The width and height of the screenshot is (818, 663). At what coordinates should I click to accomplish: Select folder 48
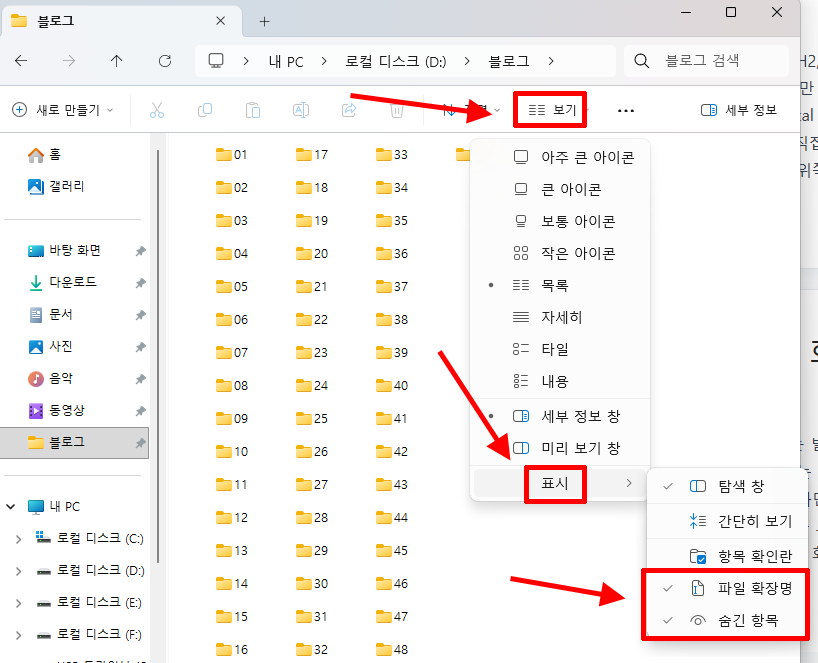392,650
